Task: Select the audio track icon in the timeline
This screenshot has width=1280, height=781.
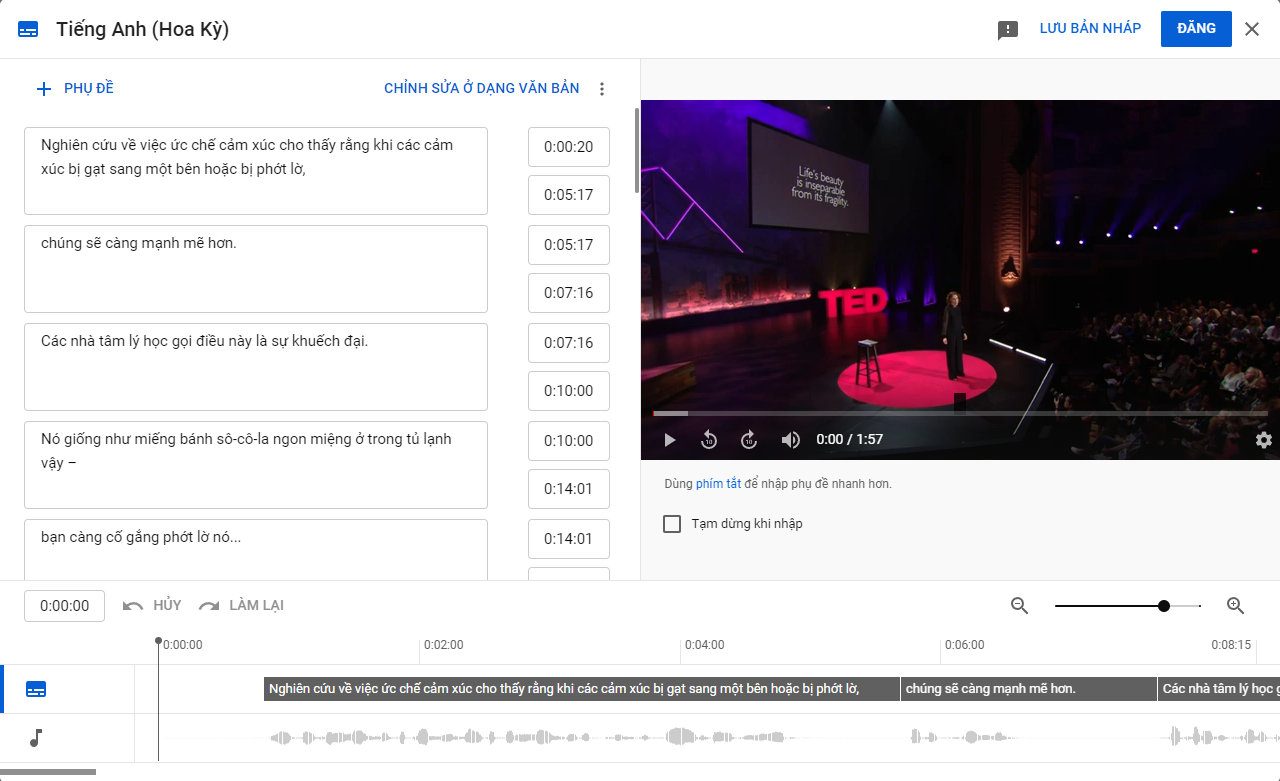Action: click(36, 739)
